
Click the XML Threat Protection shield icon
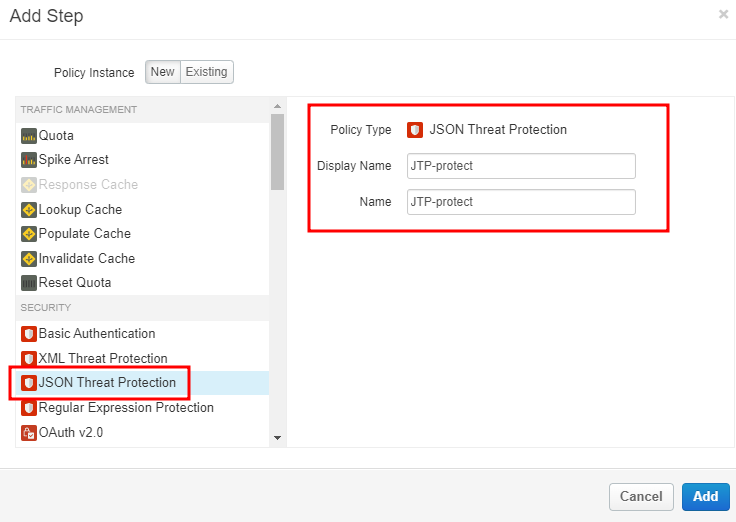point(29,359)
